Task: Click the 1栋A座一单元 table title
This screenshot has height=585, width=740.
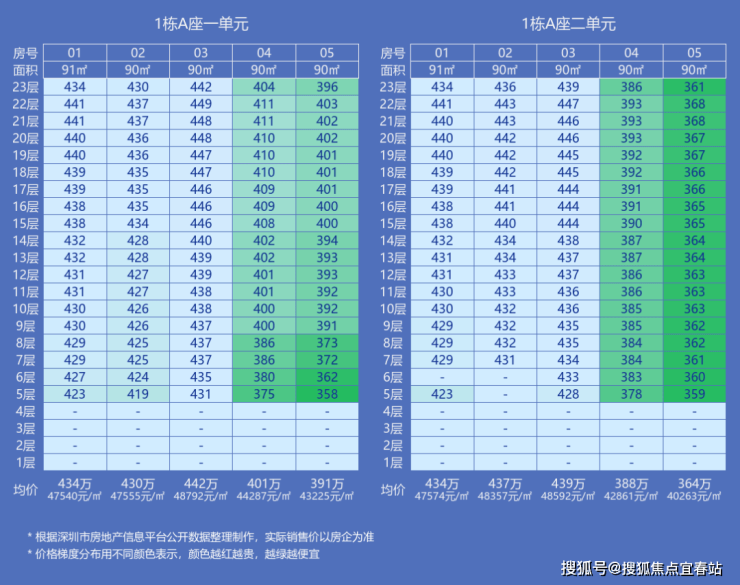Action: [202, 24]
